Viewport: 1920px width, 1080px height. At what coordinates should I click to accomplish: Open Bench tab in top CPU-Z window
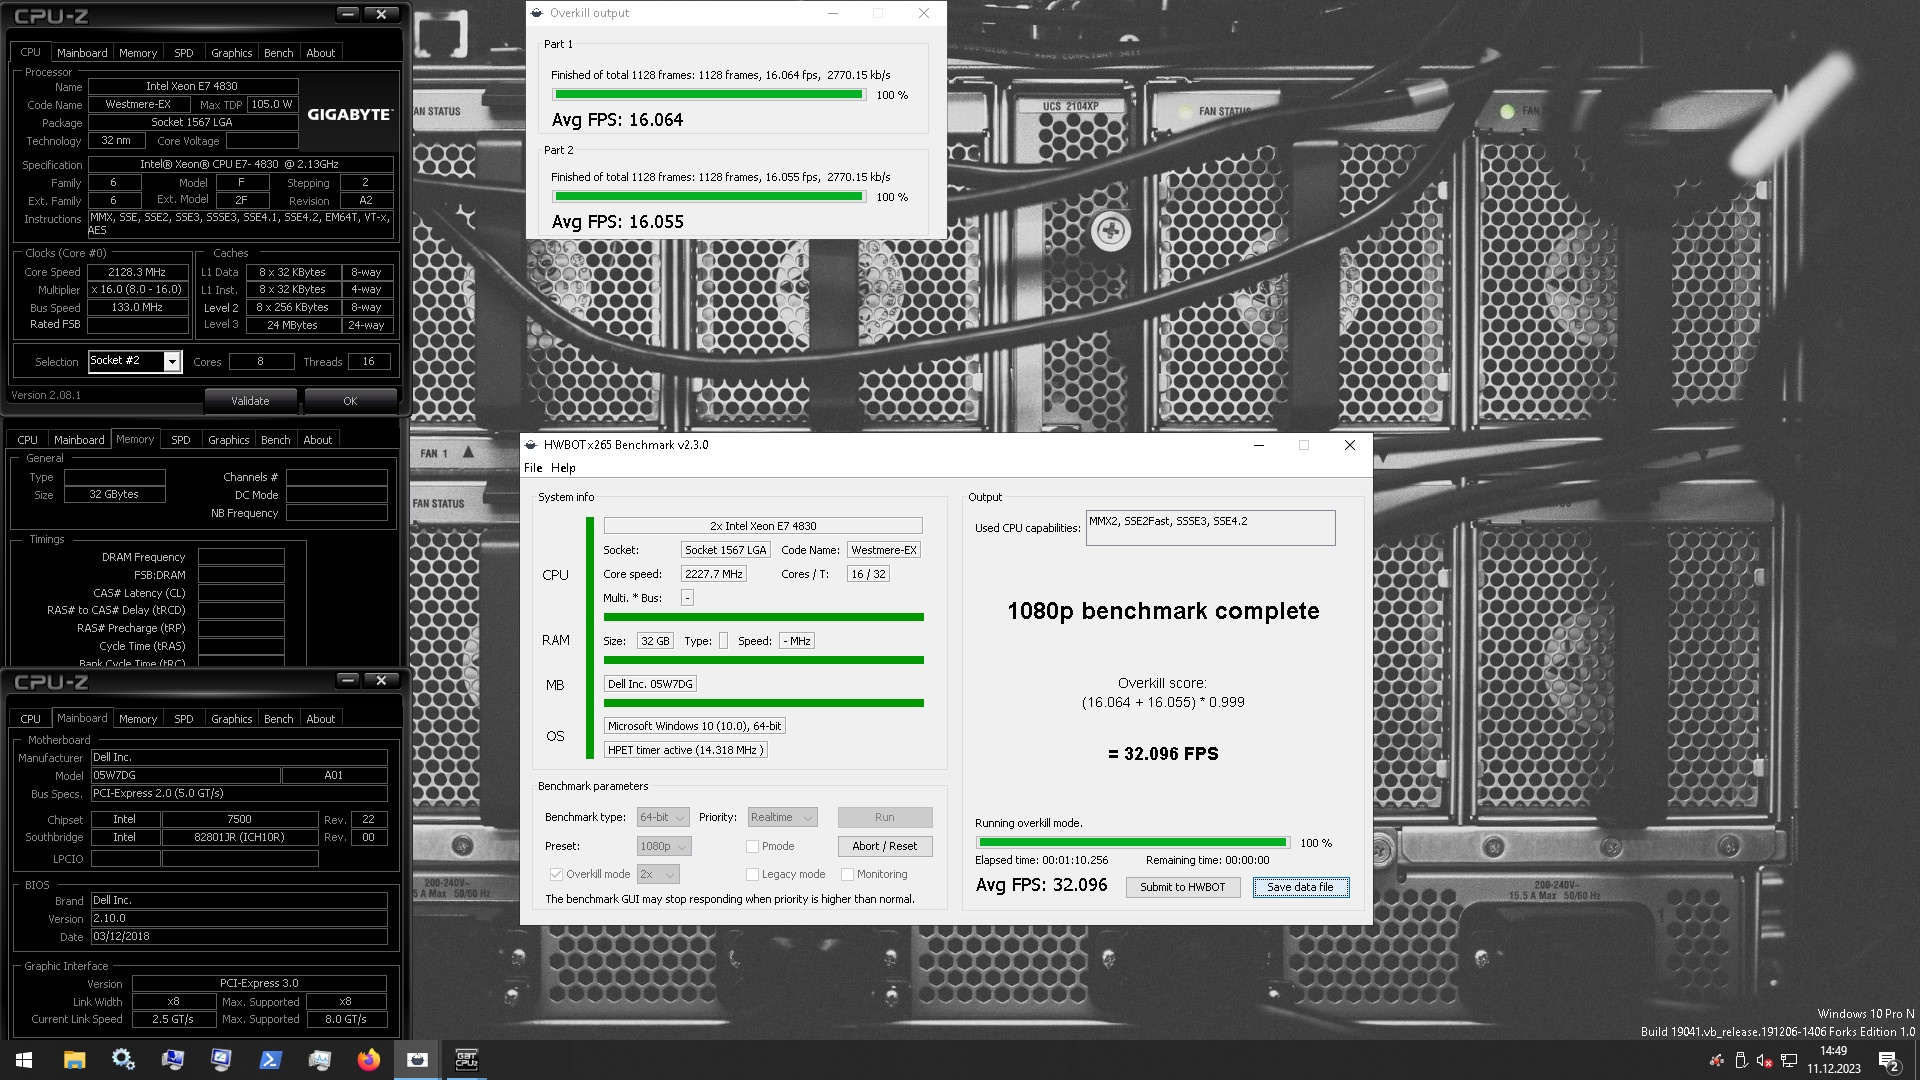pyautogui.click(x=279, y=53)
